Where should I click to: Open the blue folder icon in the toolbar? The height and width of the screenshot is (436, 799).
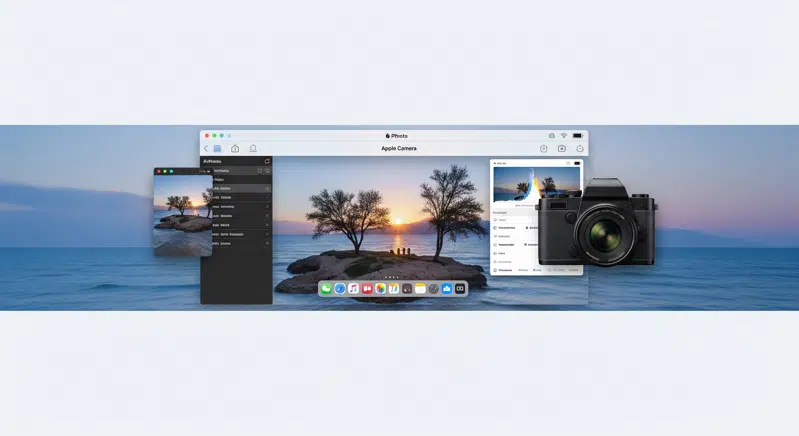coord(217,149)
